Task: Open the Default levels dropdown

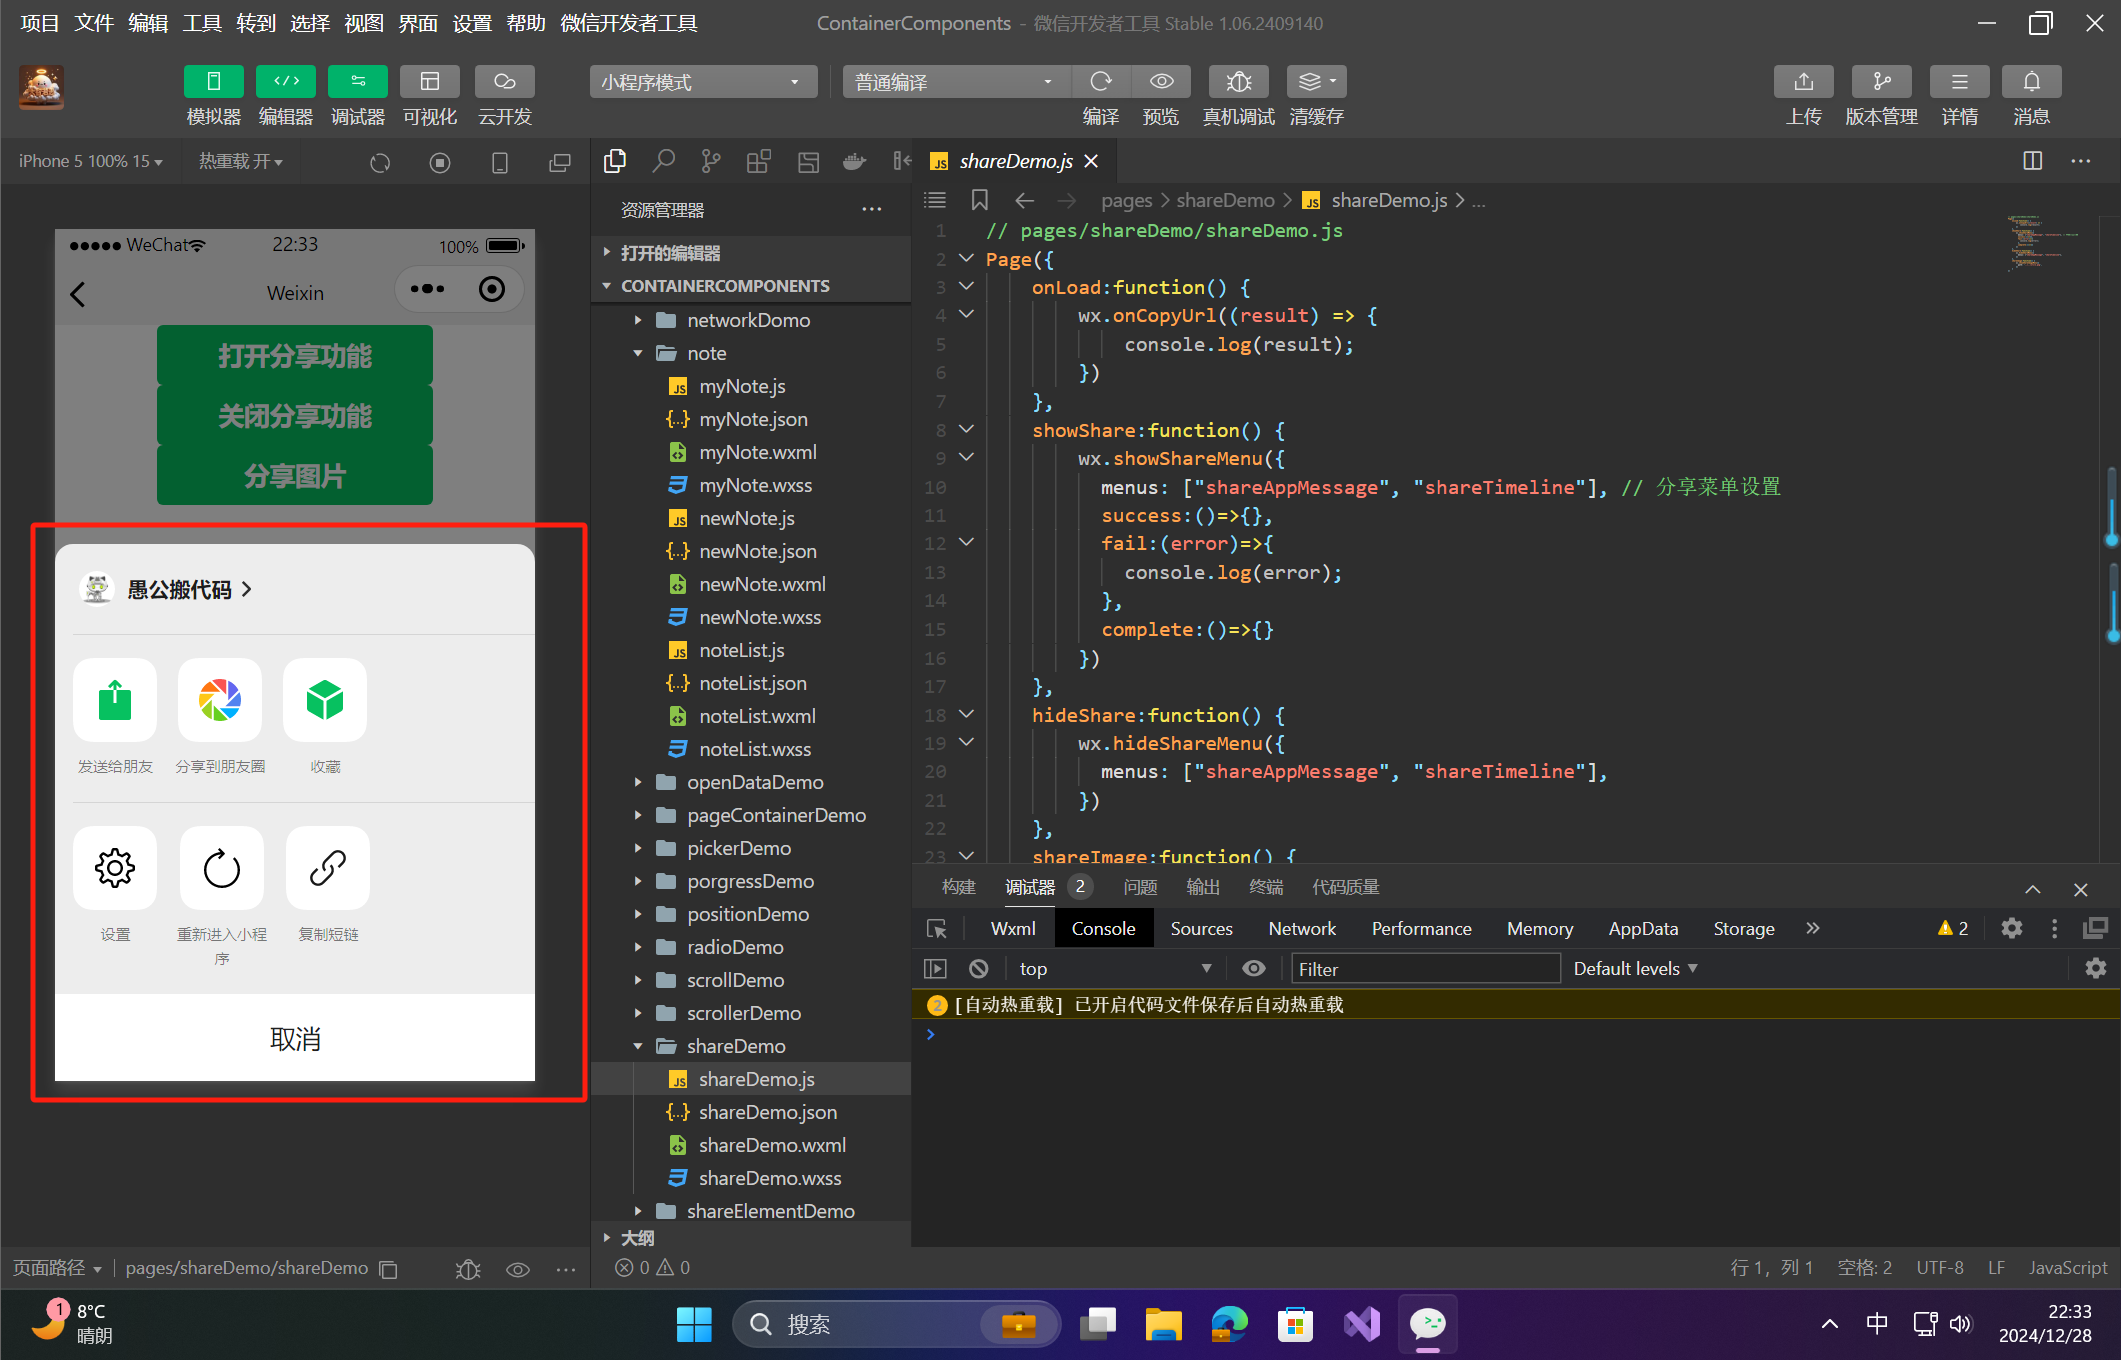Action: (x=1635, y=968)
